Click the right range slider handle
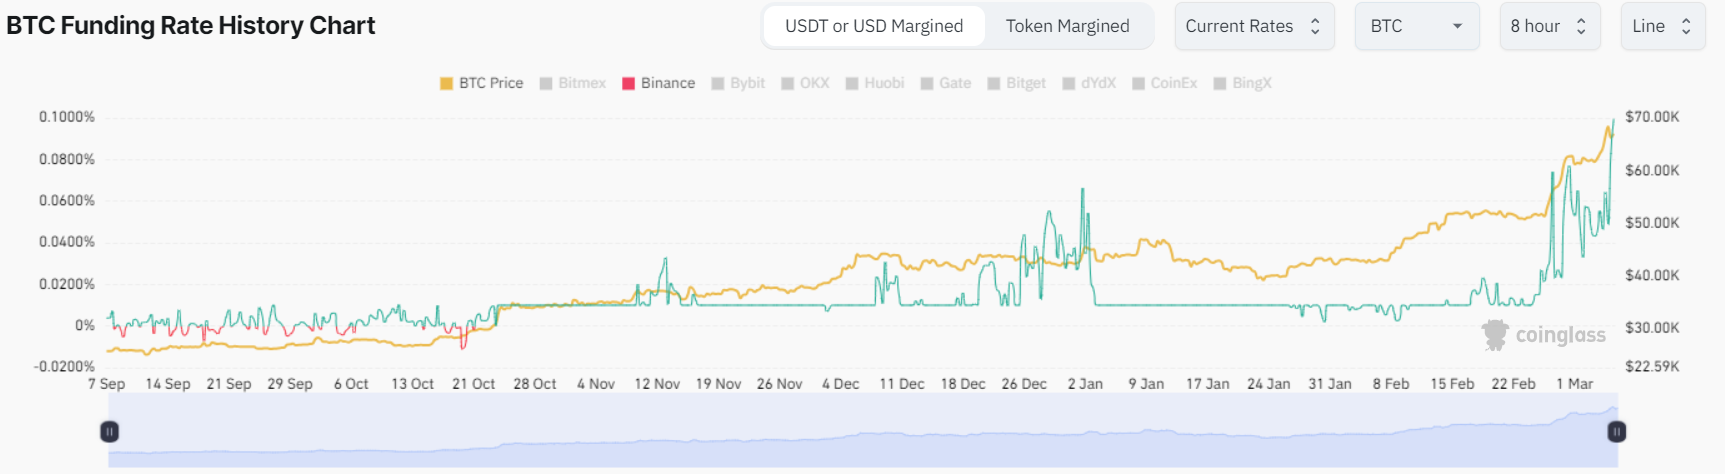The width and height of the screenshot is (1725, 474). point(1616,432)
